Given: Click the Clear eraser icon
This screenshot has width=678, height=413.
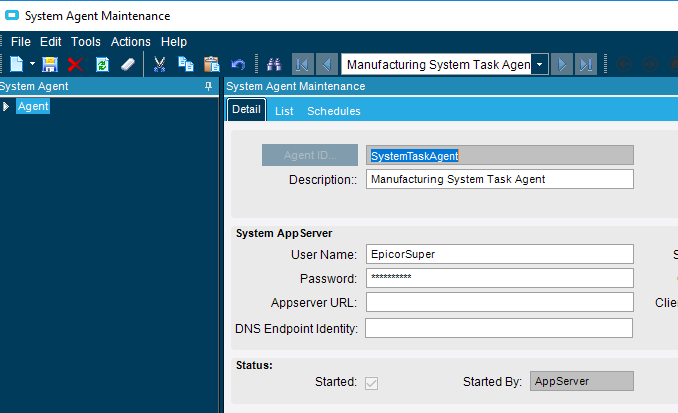Looking at the screenshot, I should click(128, 64).
